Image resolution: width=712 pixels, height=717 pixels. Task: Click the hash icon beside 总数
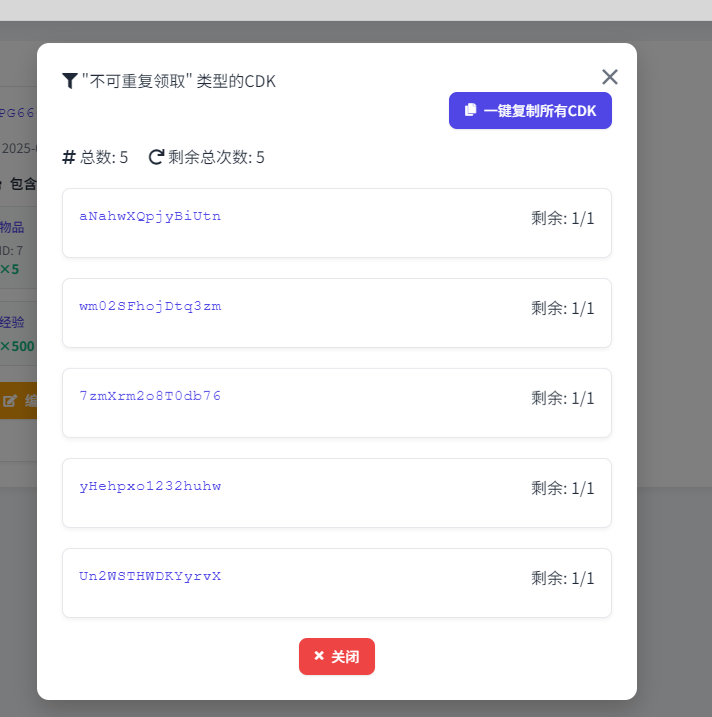pos(69,157)
